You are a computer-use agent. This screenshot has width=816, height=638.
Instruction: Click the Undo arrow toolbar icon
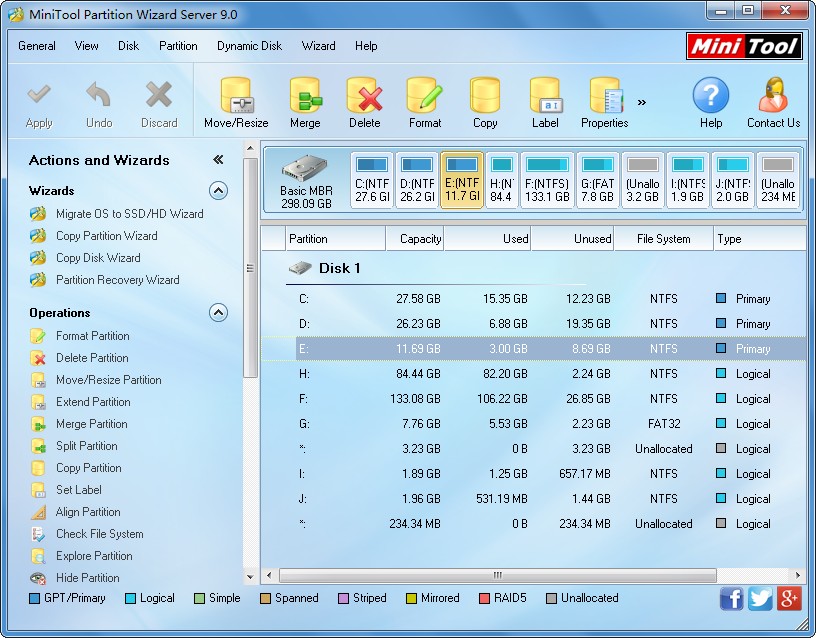pos(98,95)
